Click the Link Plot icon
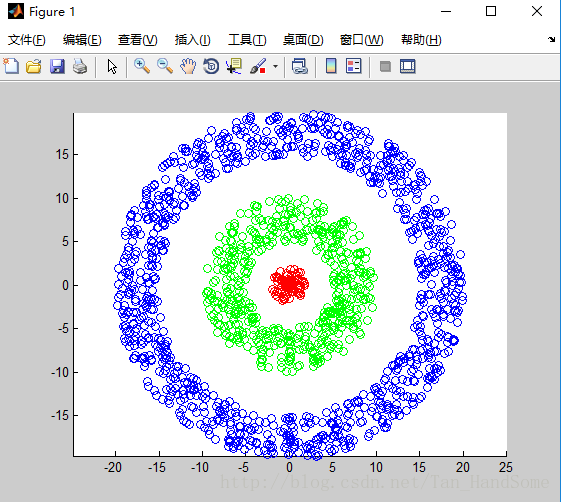Image resolution: width=561 pixels, height=502 pixels. pyautogui.click(x=299, y=67)
